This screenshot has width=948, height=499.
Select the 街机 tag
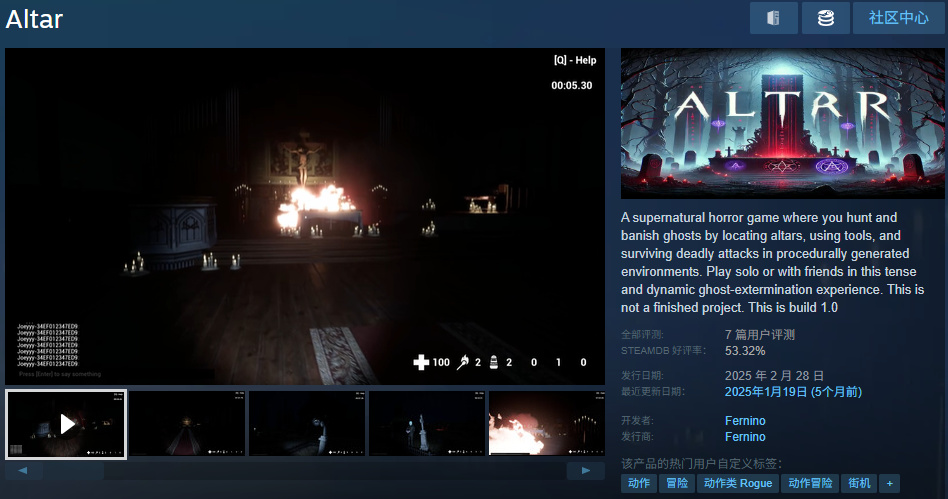[859, 483]
